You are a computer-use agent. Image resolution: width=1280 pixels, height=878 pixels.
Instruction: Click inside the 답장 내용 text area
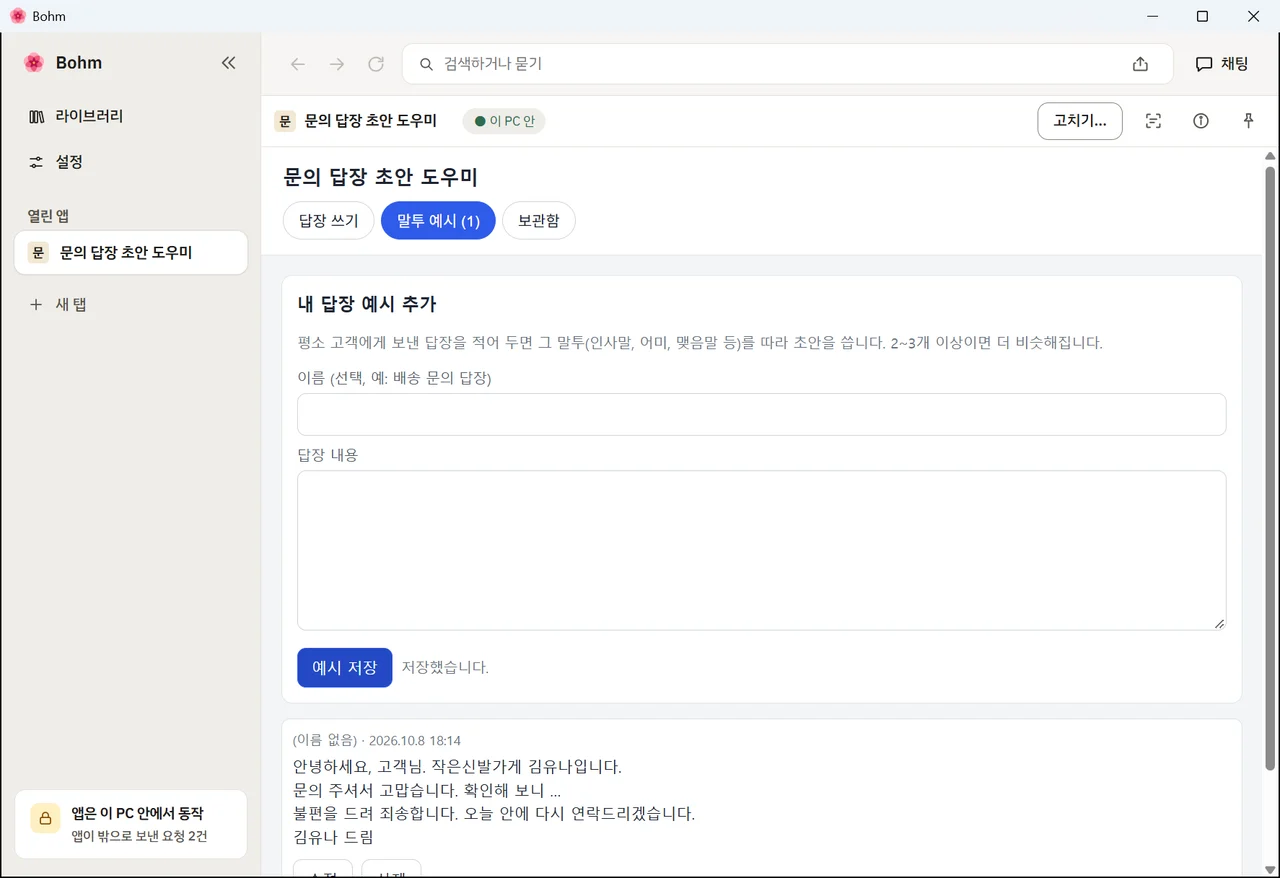click(762, 551)
